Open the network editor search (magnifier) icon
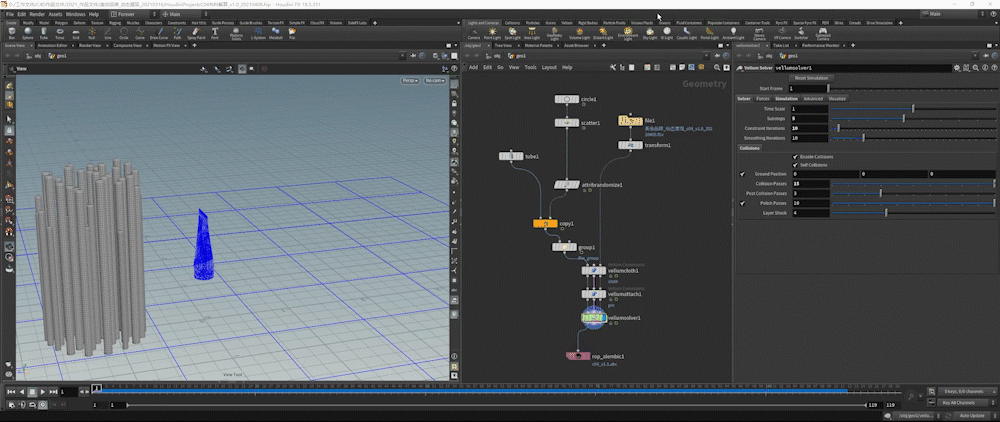The image size is (1000, 422). point(717,67)
